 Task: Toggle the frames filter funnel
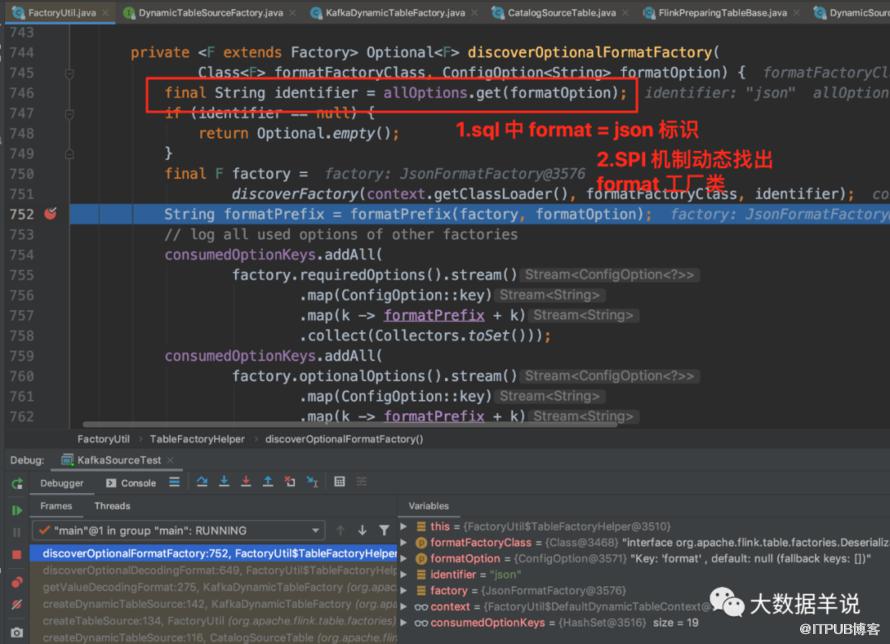point(384,531)
